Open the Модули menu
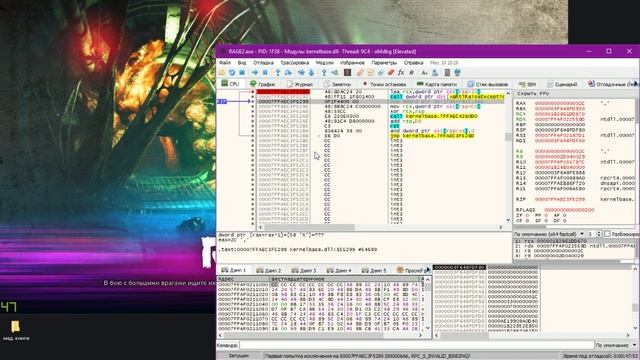The height and width of the screenshot is (360, 640). [x=324, y=63]
